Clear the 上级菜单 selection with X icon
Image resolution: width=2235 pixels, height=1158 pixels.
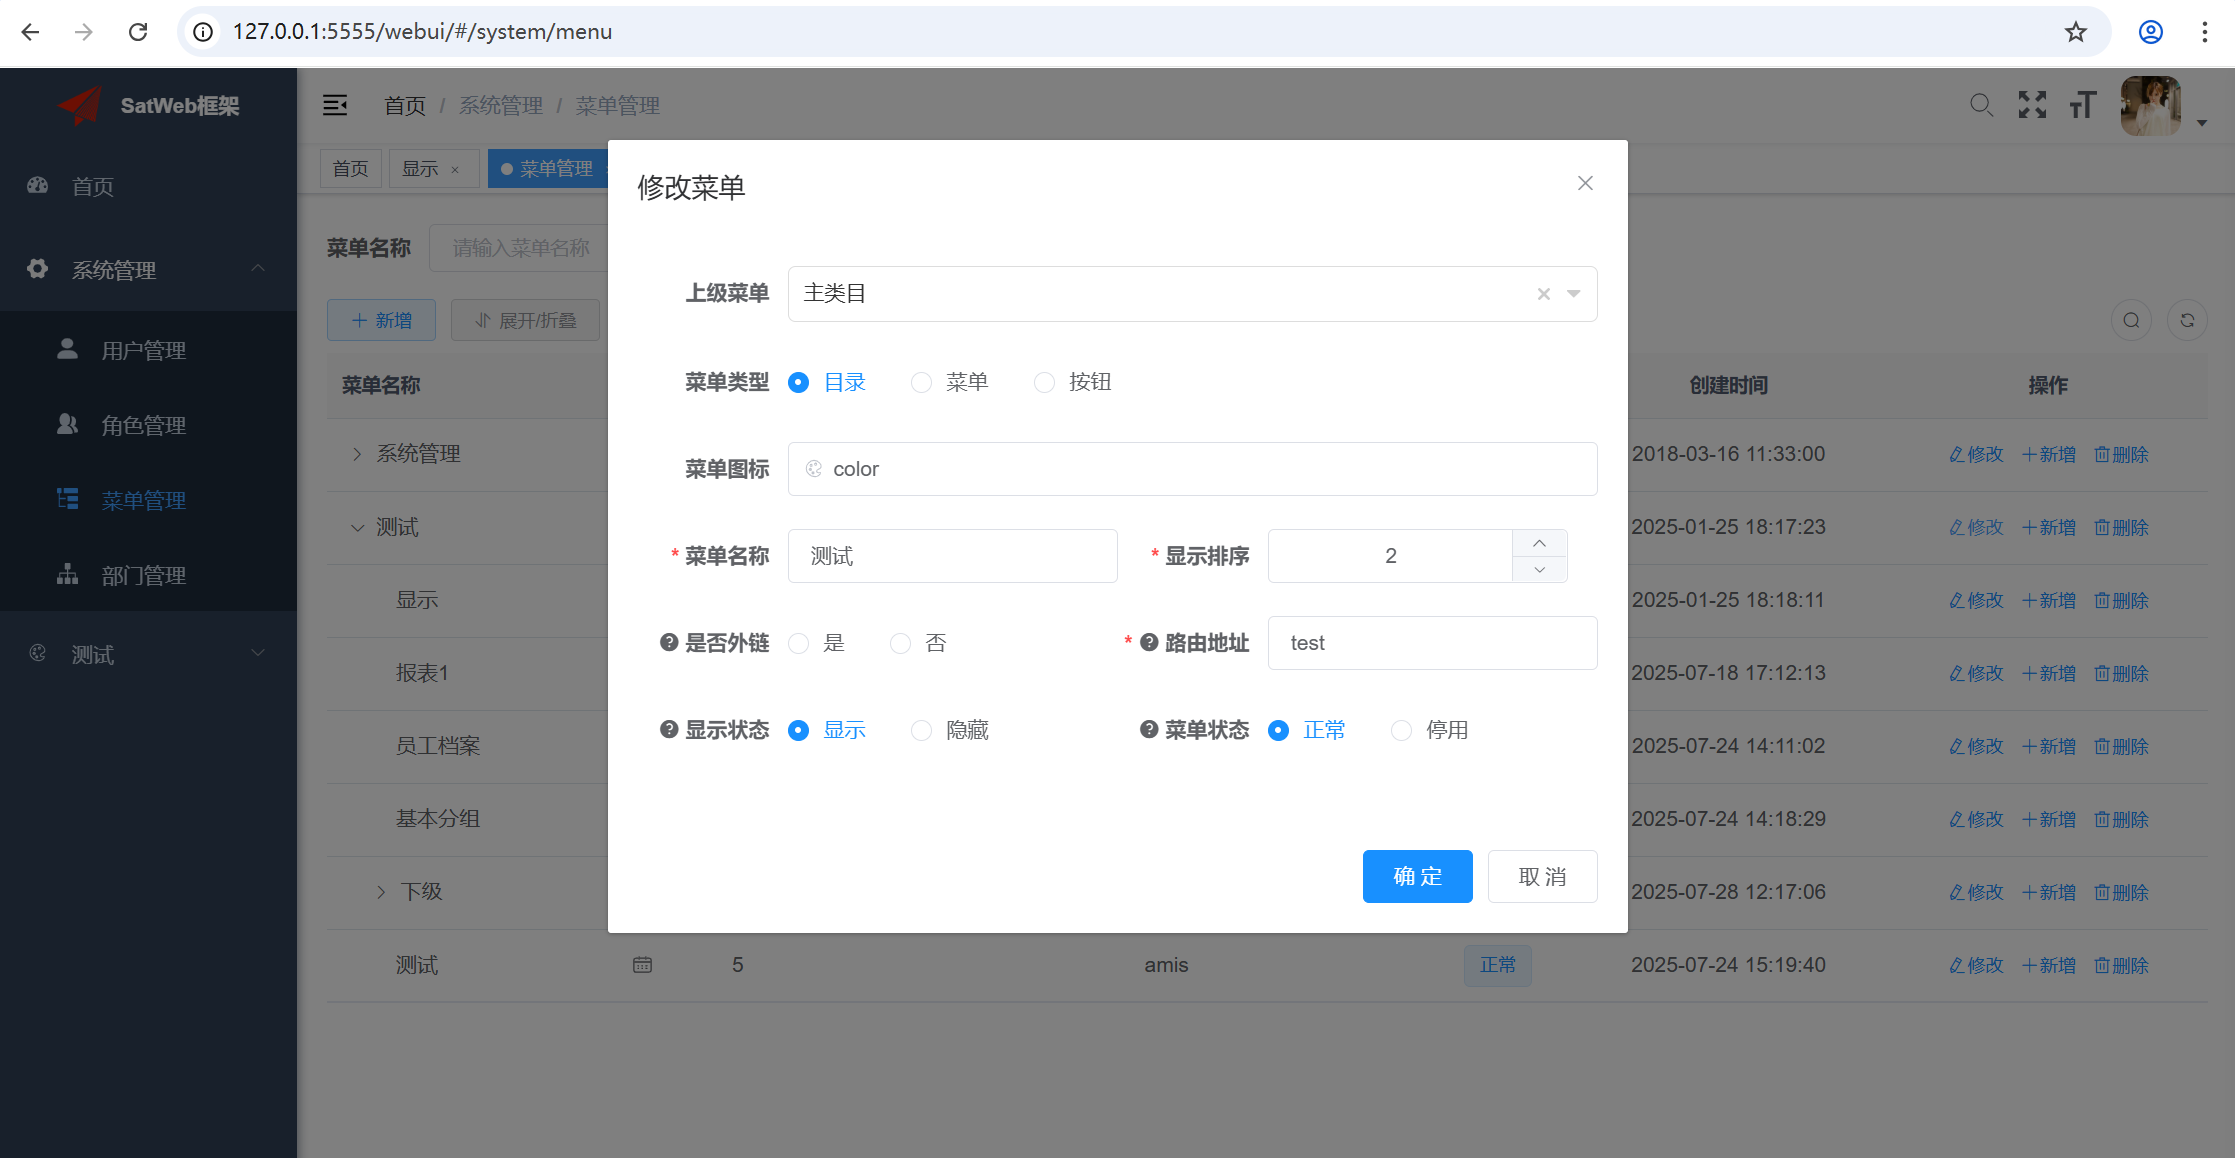click(1543, 294)
